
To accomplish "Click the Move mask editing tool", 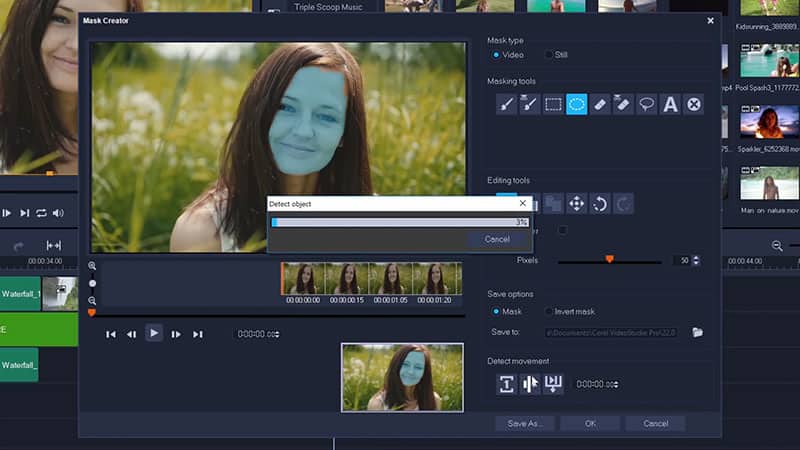I will click(577, 204).
